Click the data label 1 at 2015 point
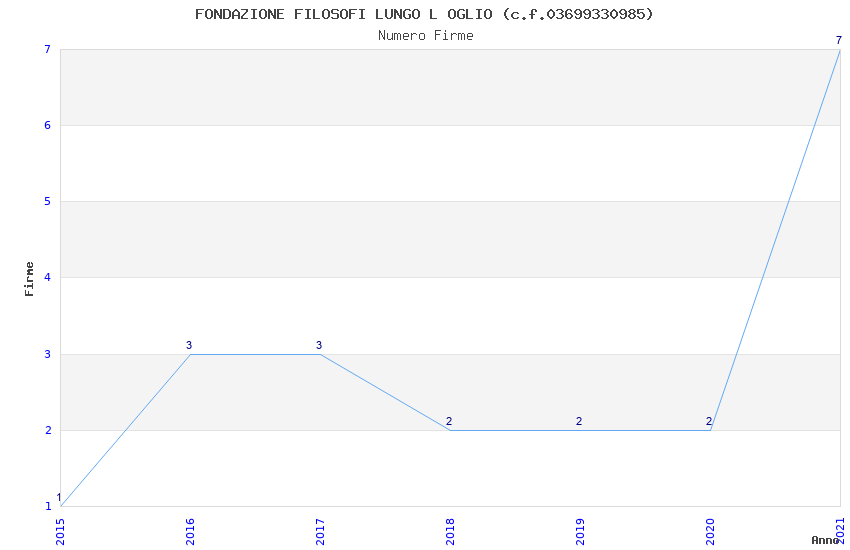 pyautogui.click(x=59, y=497)
